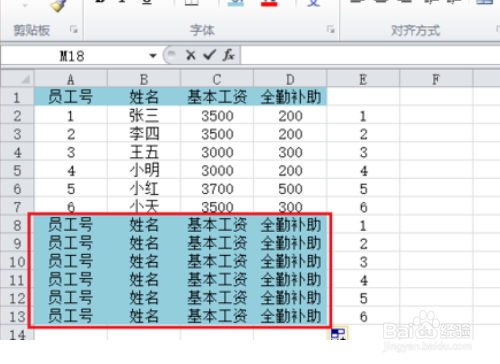
Task: Select the Format Painter brush tool
Action: coord(59,6)
